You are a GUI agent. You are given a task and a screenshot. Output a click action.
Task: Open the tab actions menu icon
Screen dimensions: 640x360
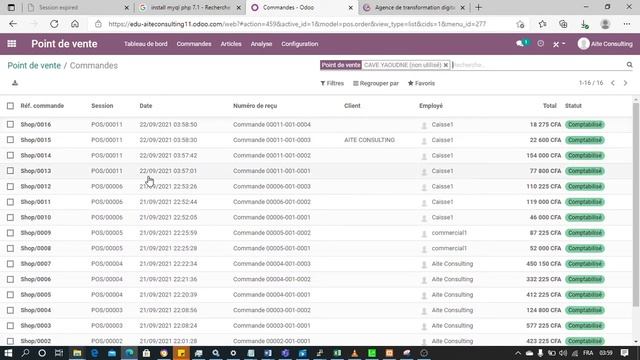coord(11,7)
